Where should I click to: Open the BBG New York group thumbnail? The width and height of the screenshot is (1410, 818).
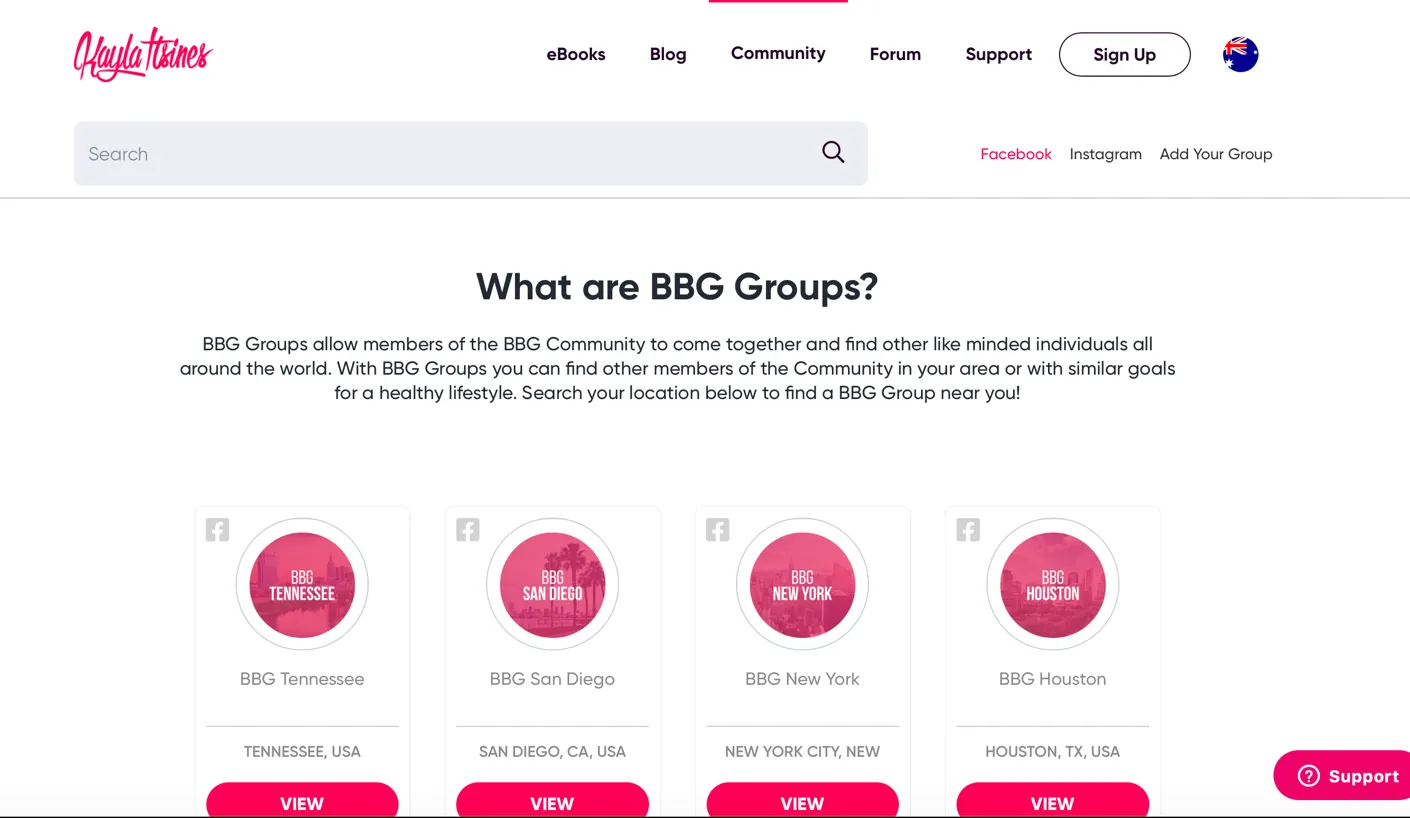802,585
